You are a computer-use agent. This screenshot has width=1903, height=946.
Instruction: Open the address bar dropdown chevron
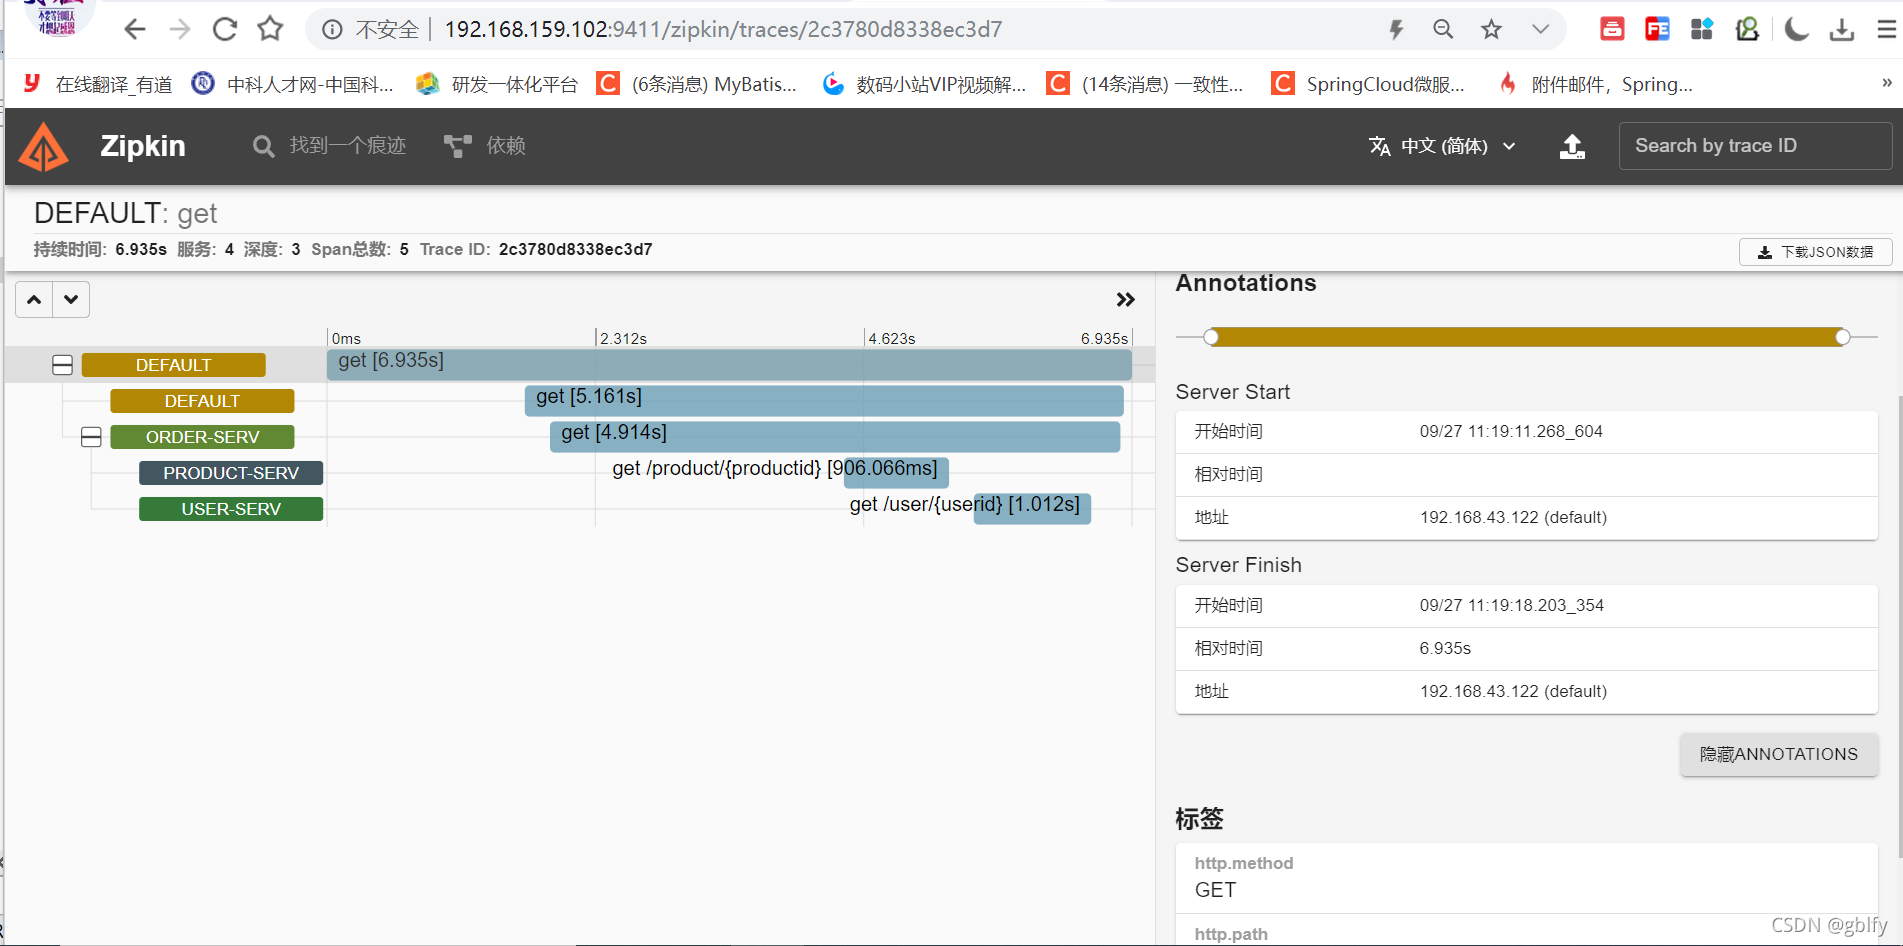1540,30
